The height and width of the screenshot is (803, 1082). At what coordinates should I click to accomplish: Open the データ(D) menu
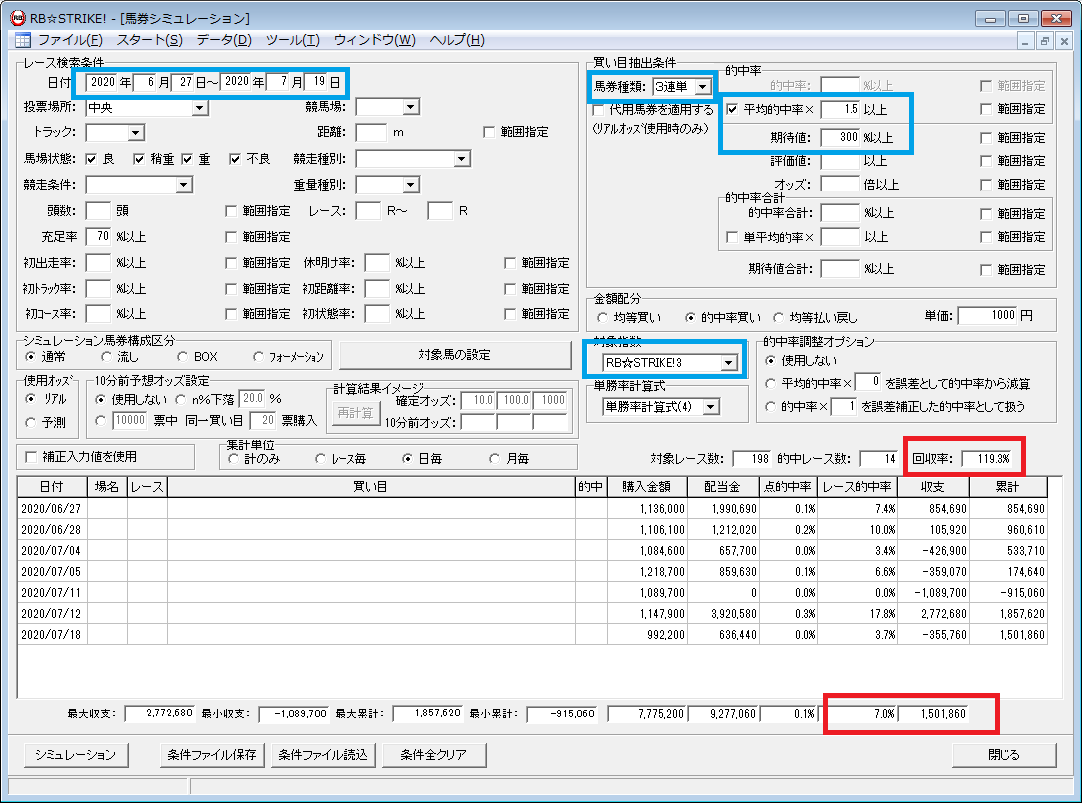coord(224,40)
